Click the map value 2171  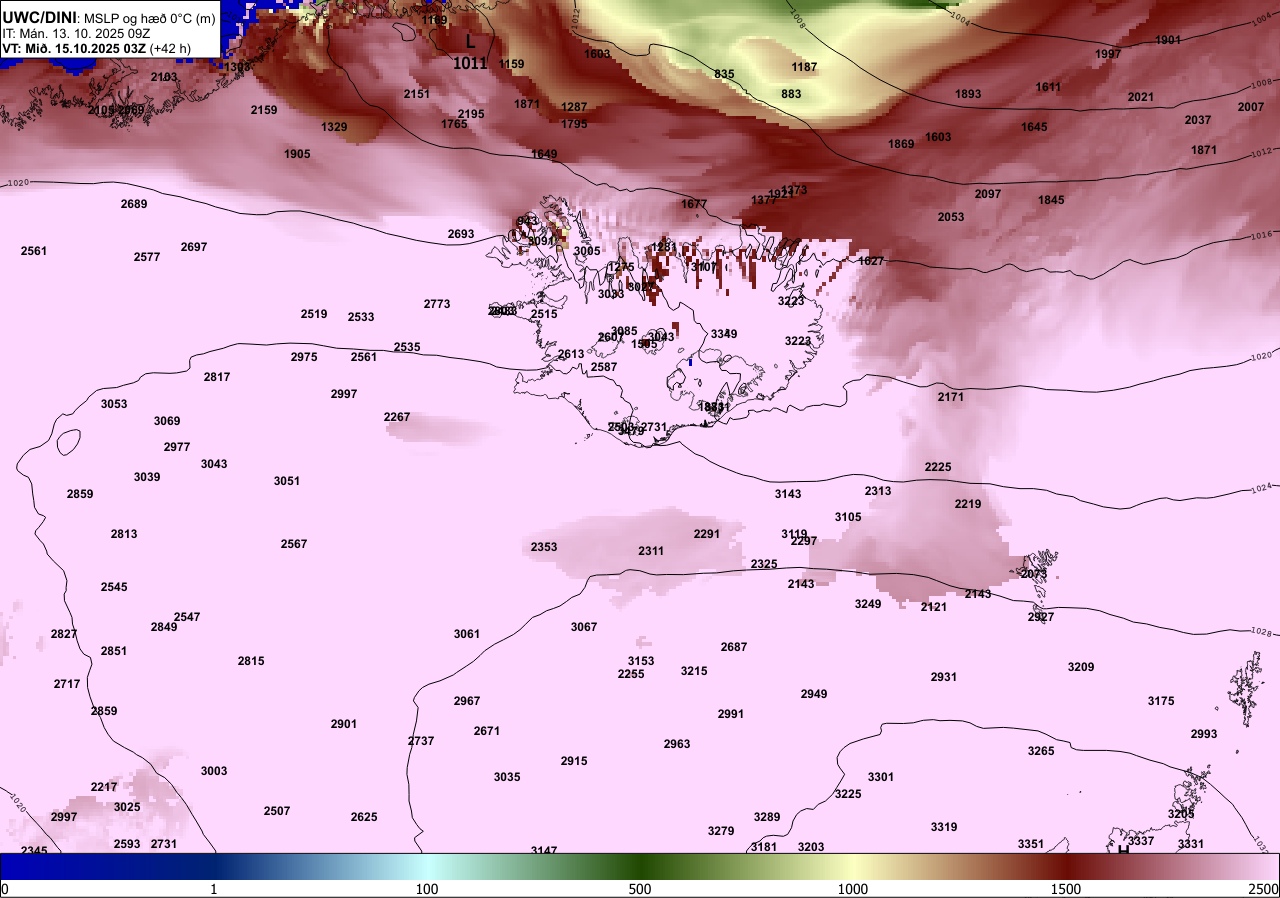(951, 397)
